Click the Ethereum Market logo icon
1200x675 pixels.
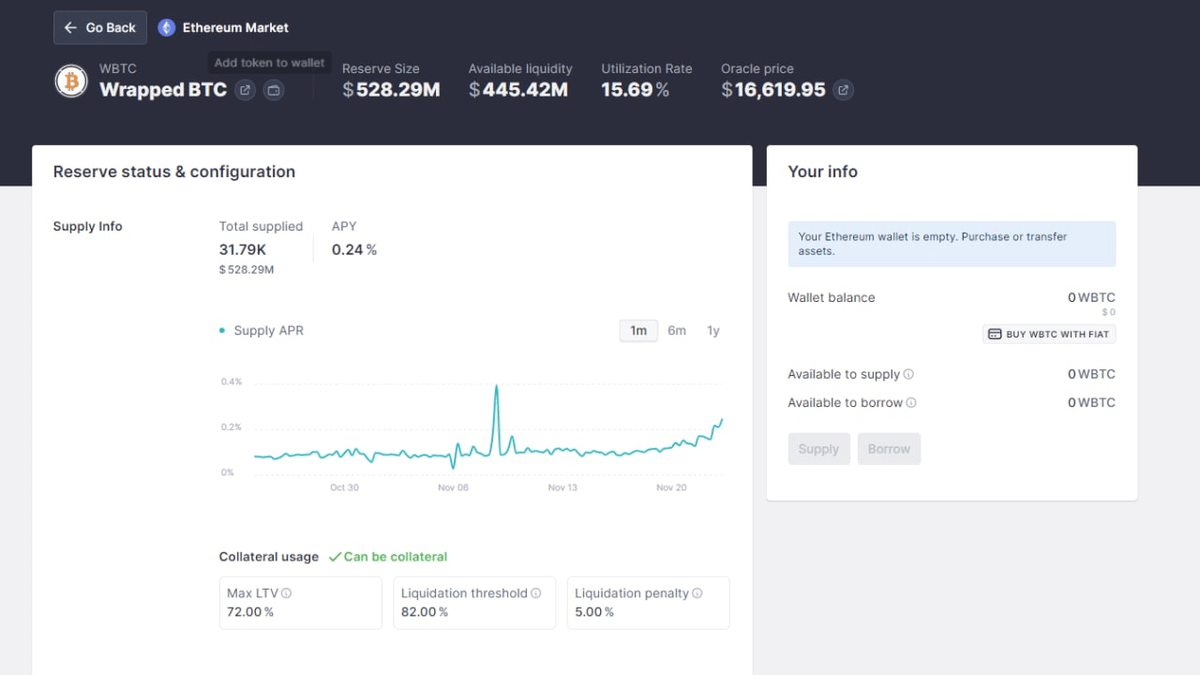pyautogui.click(x=167, y=28)
